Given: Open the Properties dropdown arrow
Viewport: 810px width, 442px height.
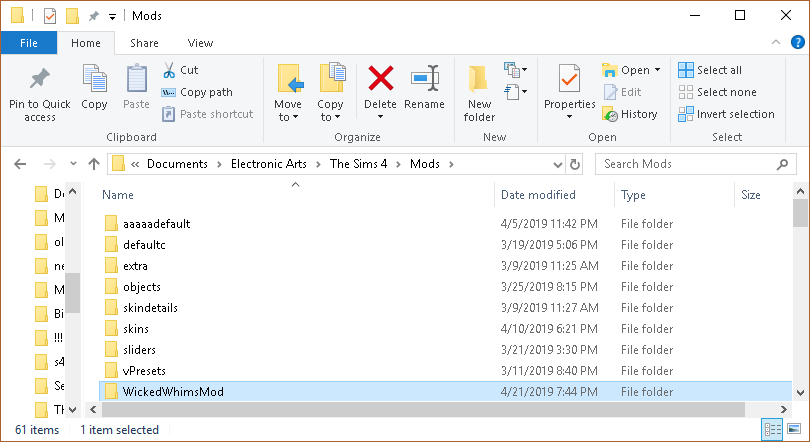Looking at the screenshot, I should 569,117.
